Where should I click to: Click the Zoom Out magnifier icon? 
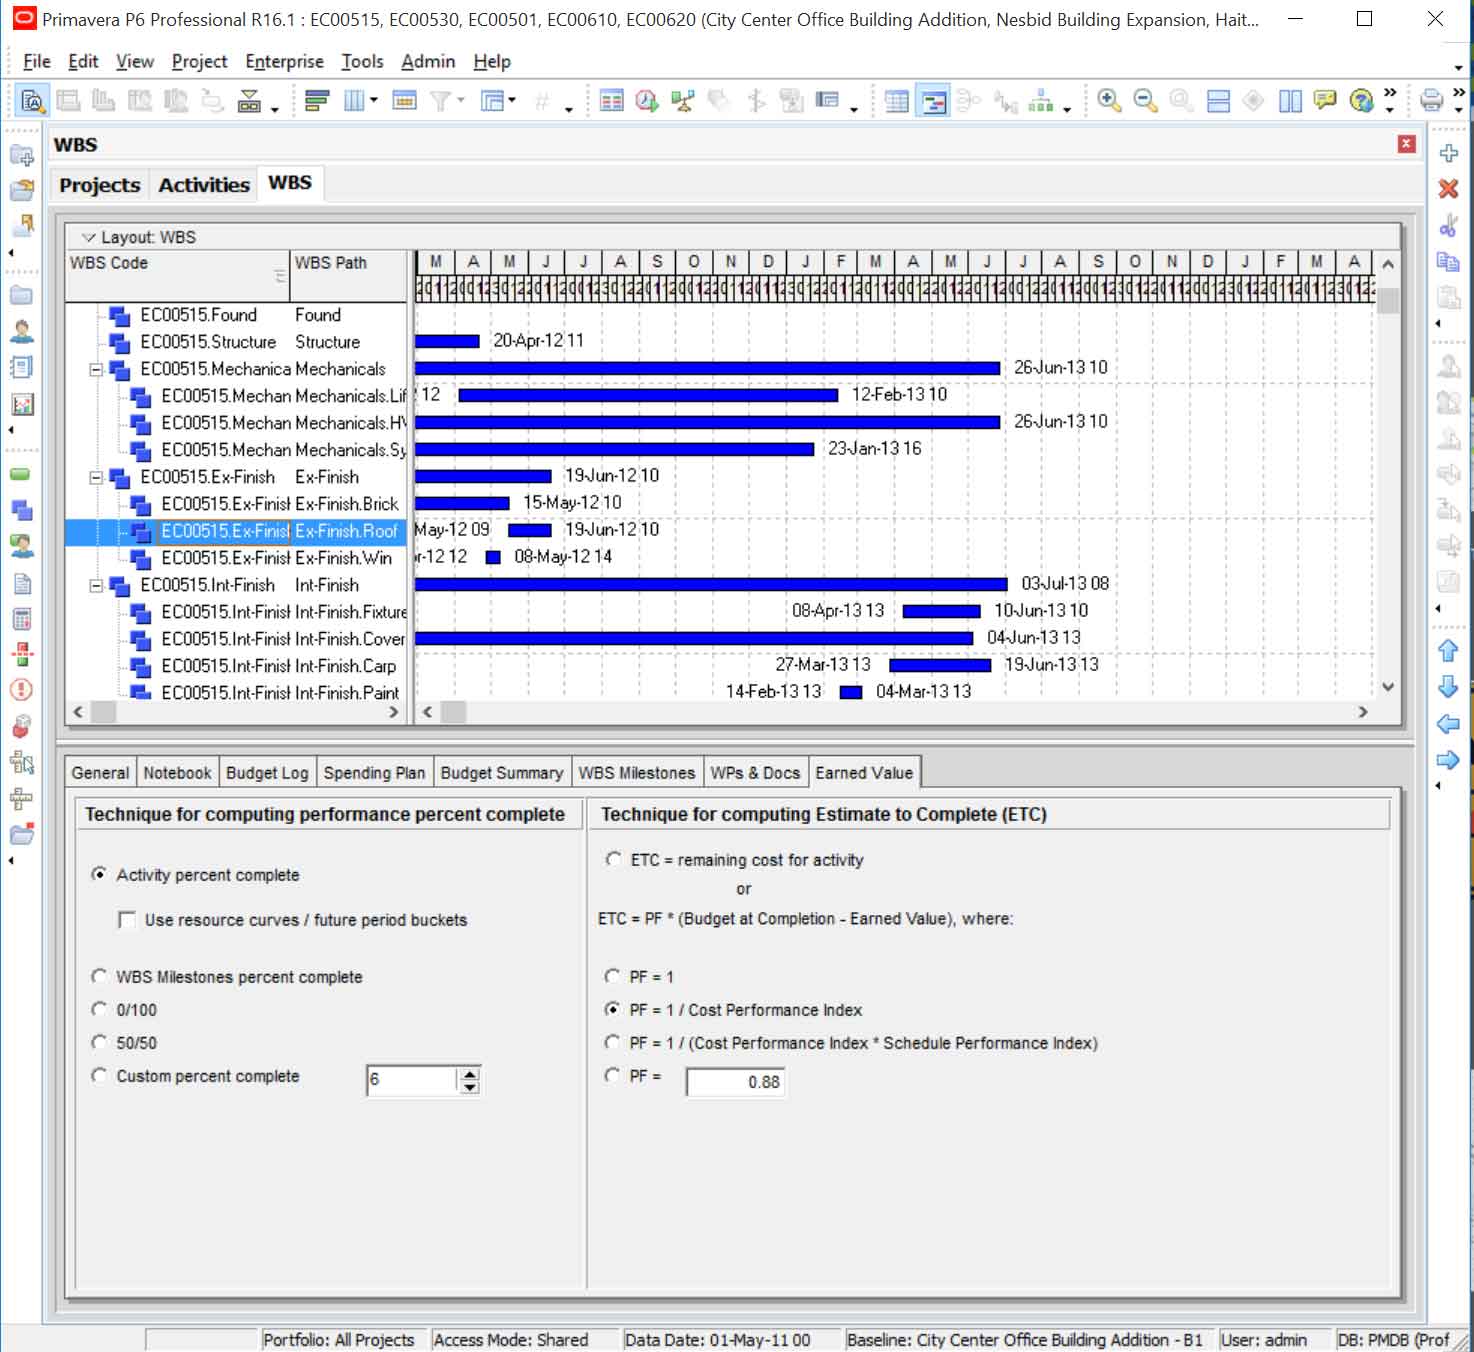pos(1145,100)
